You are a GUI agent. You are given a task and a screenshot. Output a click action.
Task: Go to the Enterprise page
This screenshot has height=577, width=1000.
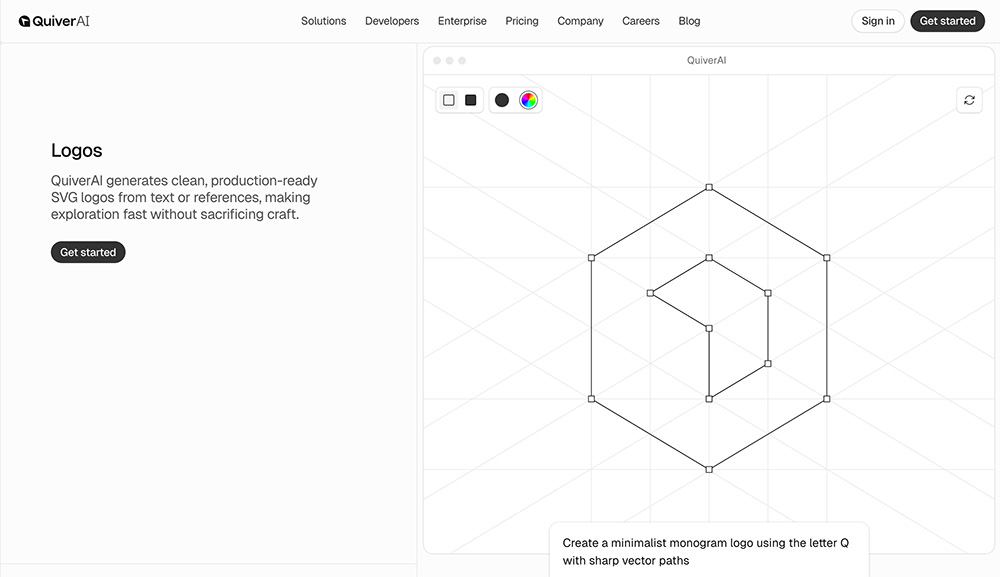pos(462,21)
